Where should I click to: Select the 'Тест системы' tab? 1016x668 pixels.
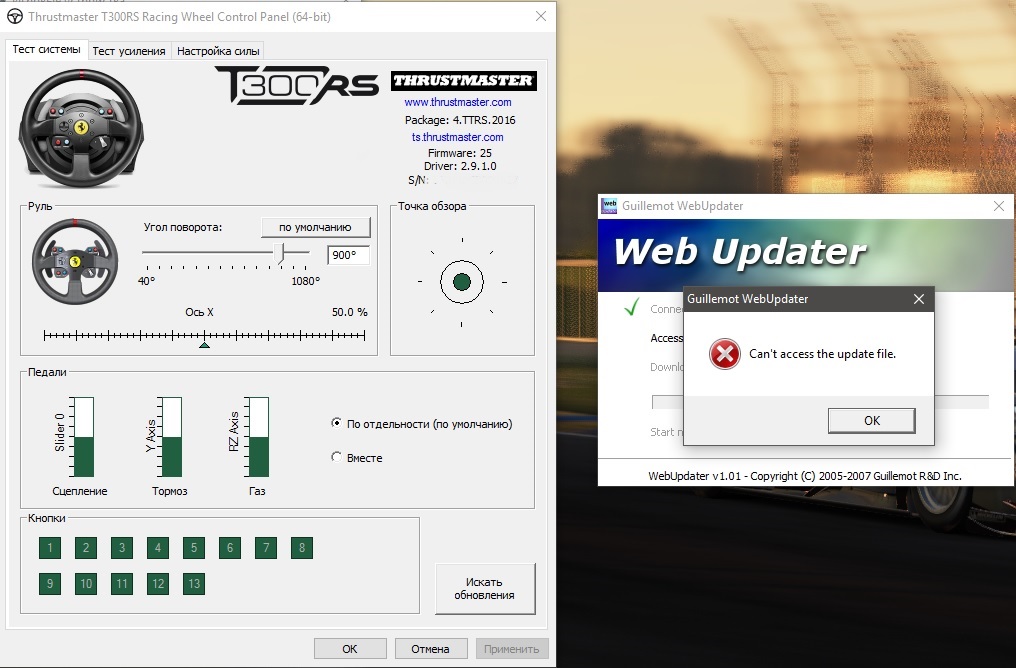point(46,50)
